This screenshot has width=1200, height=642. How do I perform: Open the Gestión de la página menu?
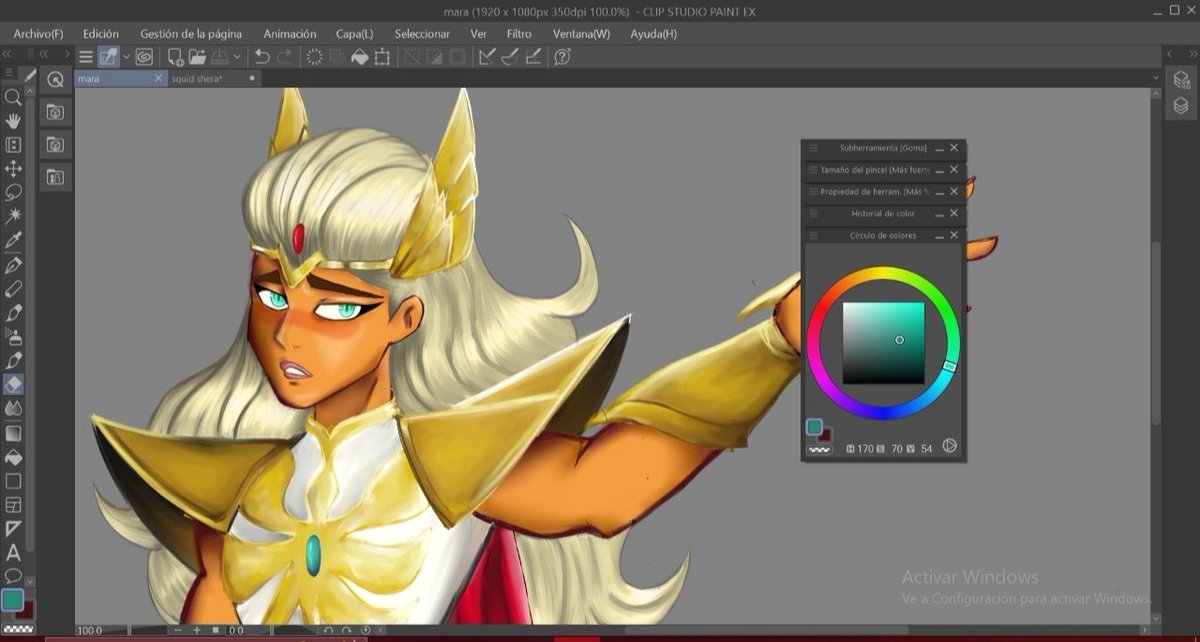pos(191,33)
